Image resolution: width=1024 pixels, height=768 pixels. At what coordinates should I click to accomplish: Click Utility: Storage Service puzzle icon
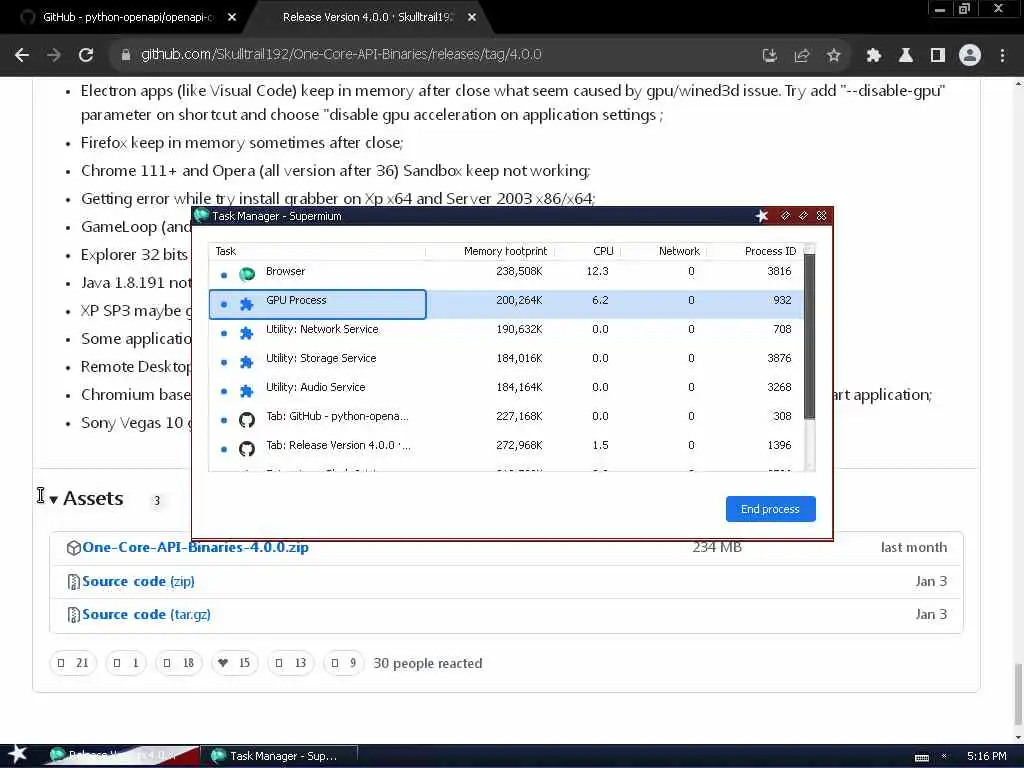247,362
